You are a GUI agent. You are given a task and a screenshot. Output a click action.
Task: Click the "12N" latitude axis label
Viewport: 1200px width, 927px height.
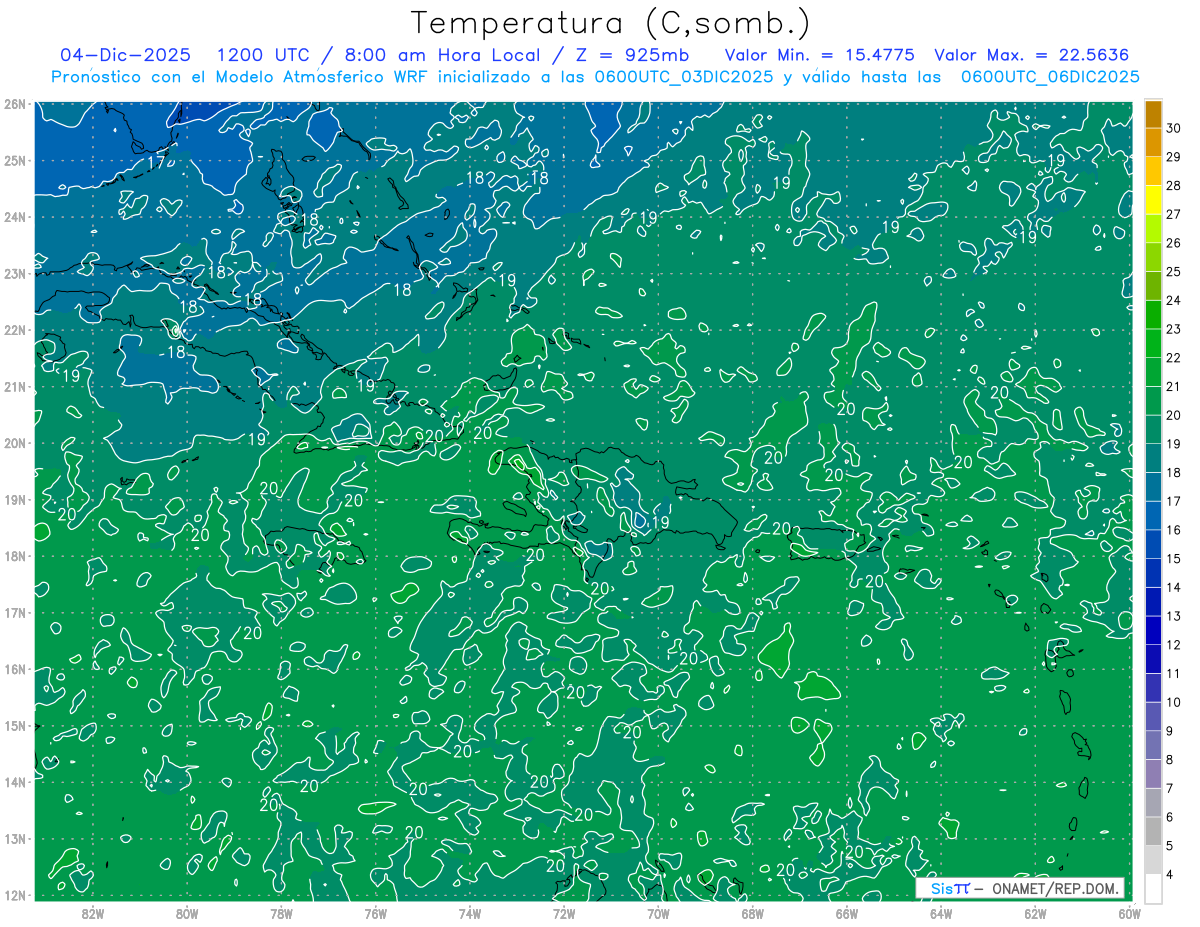15,895
